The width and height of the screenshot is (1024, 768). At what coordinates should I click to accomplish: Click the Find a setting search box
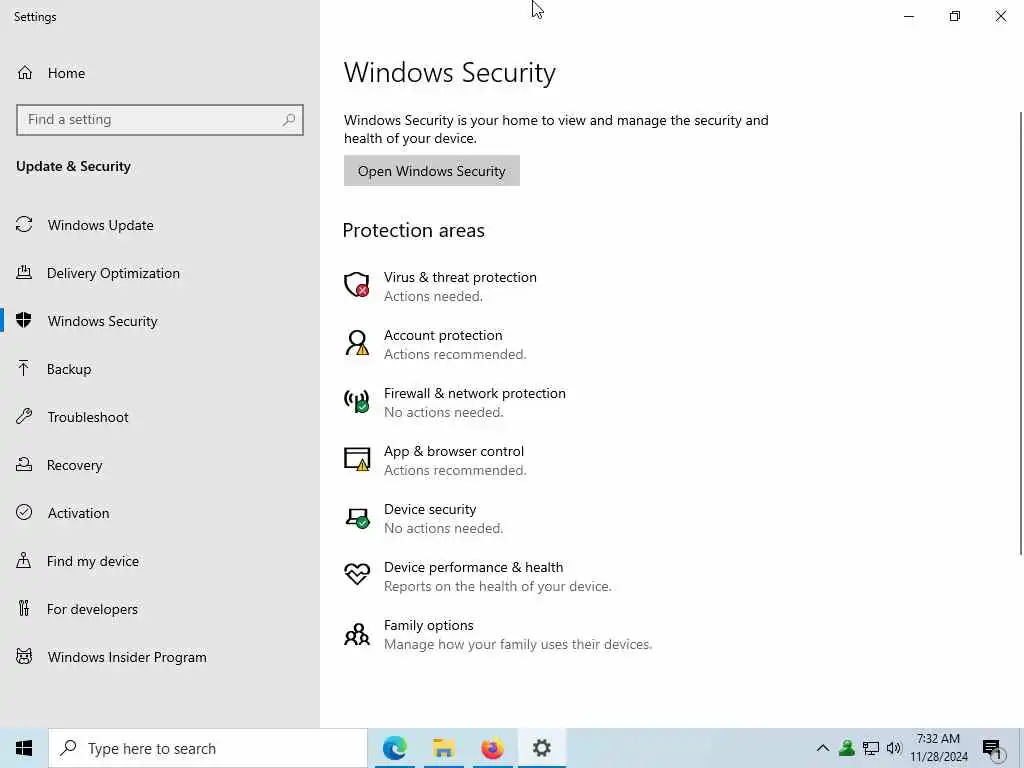[160, 120]
